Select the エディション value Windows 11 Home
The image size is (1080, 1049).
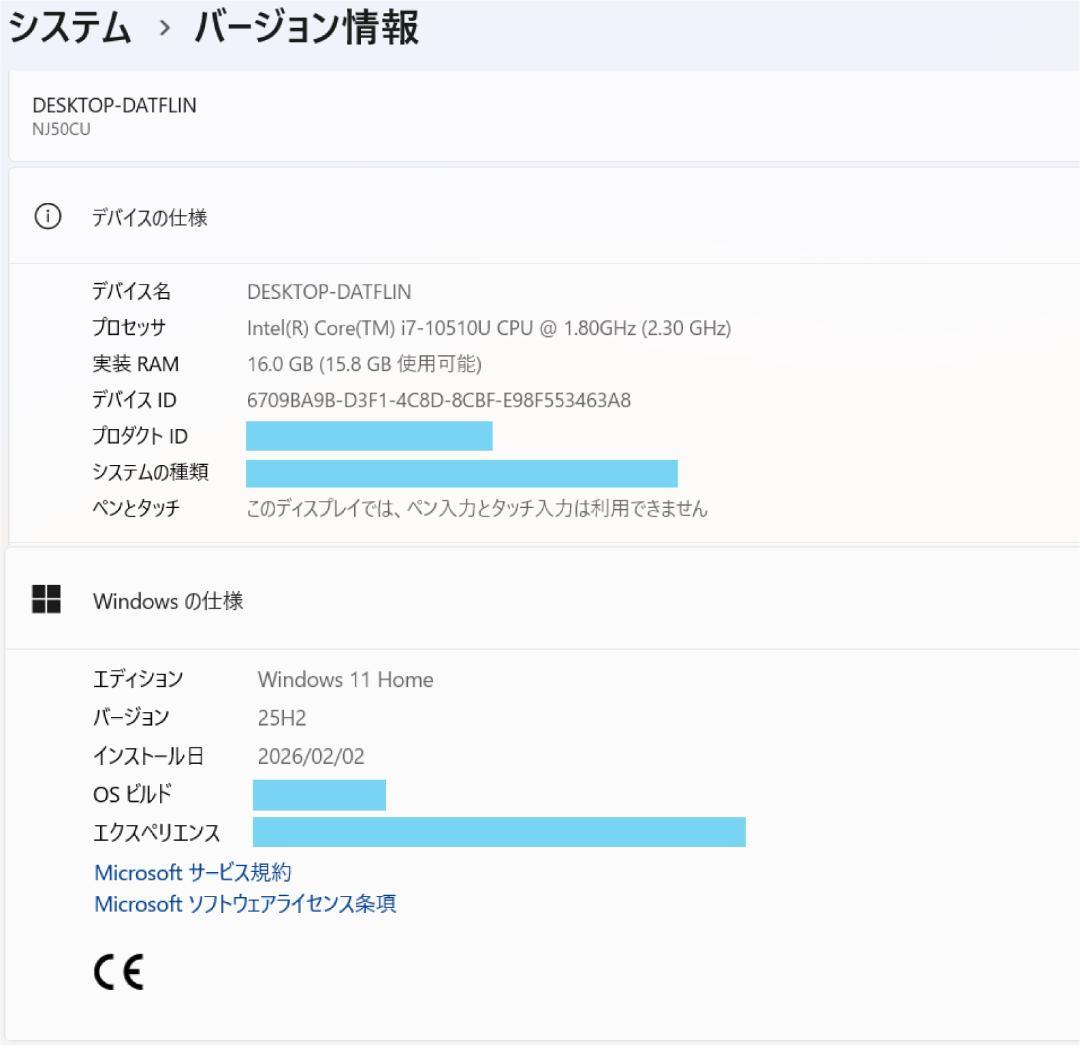coord(343,680)
